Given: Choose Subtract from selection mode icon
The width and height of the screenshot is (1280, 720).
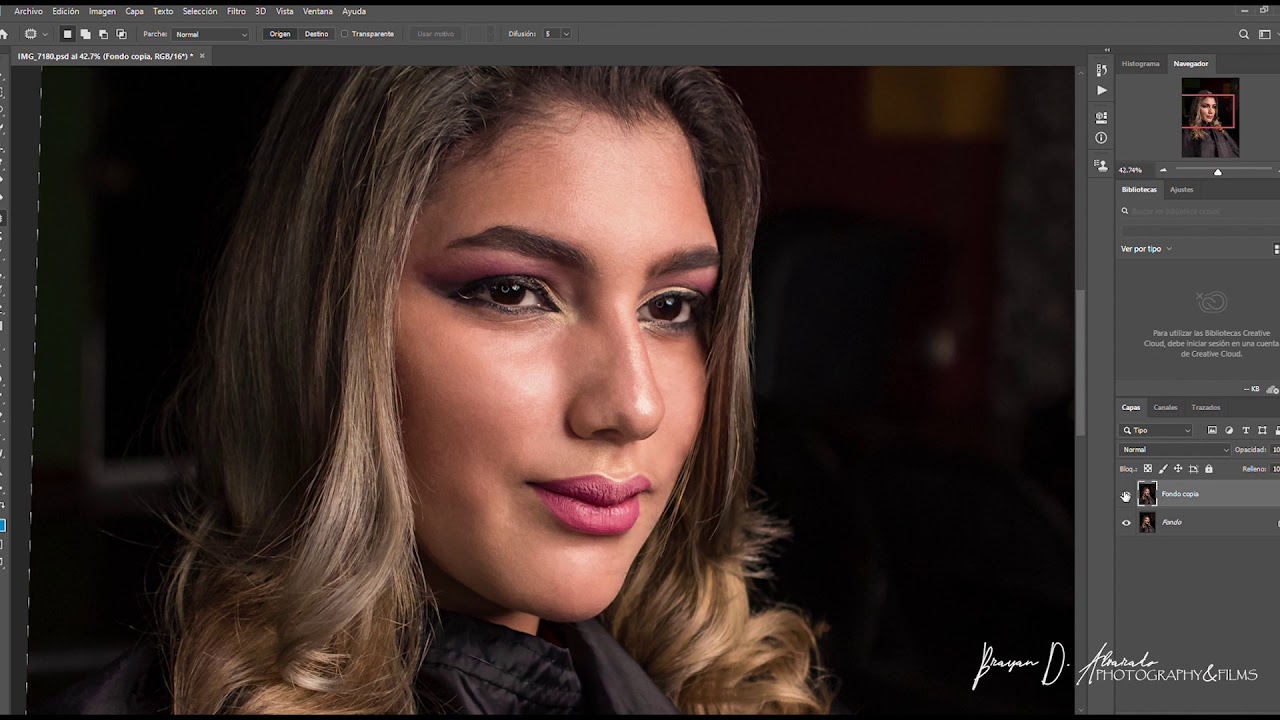Looking at the screenshot, I should coord(104,34).
